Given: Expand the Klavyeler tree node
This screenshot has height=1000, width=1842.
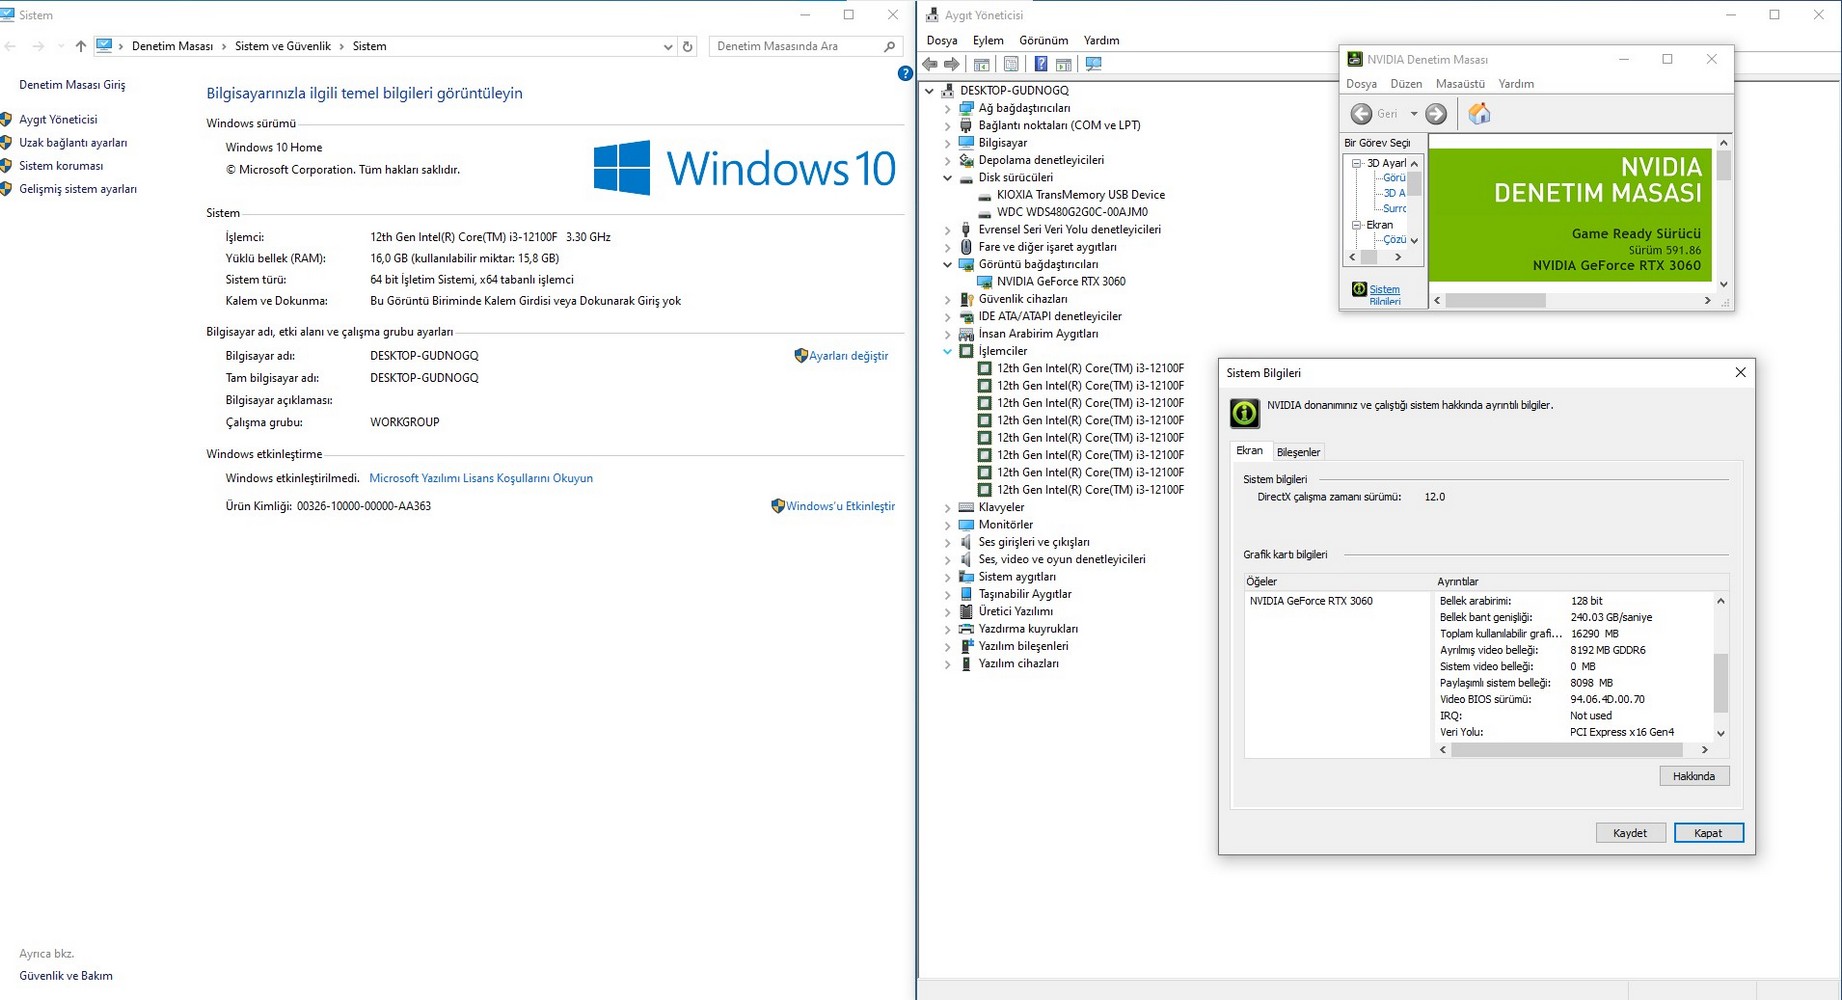Looking at the screenshot, I should click(948, 508).
